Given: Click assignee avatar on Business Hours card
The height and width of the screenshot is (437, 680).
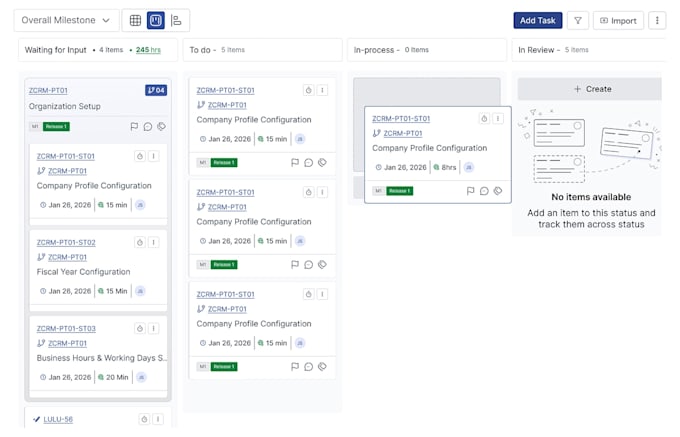Looking at the screenshot, I should tap(141, 377).
